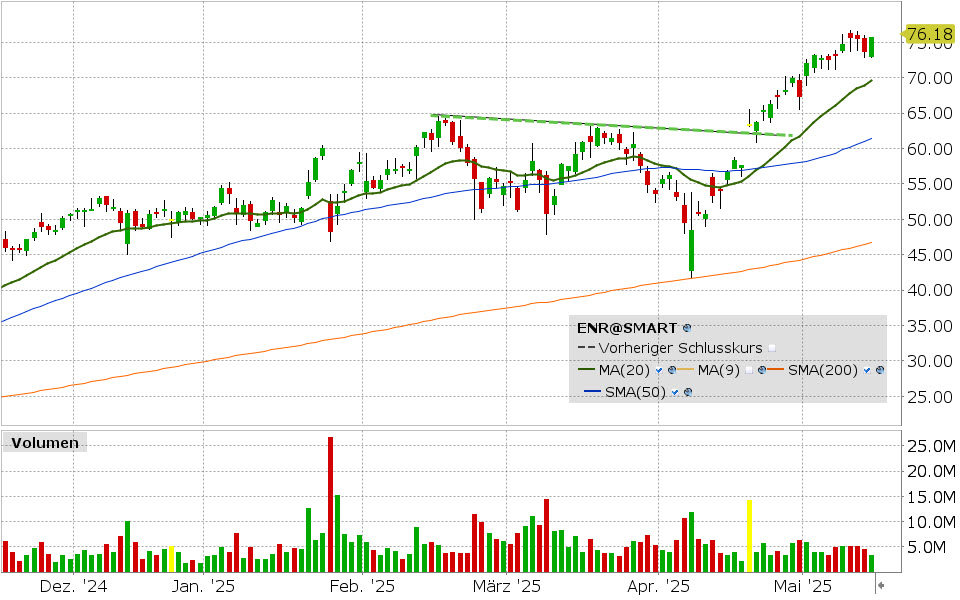Click the März '25 axis label
This screenshot has height=600, width=960.
(x=506, y=587)
